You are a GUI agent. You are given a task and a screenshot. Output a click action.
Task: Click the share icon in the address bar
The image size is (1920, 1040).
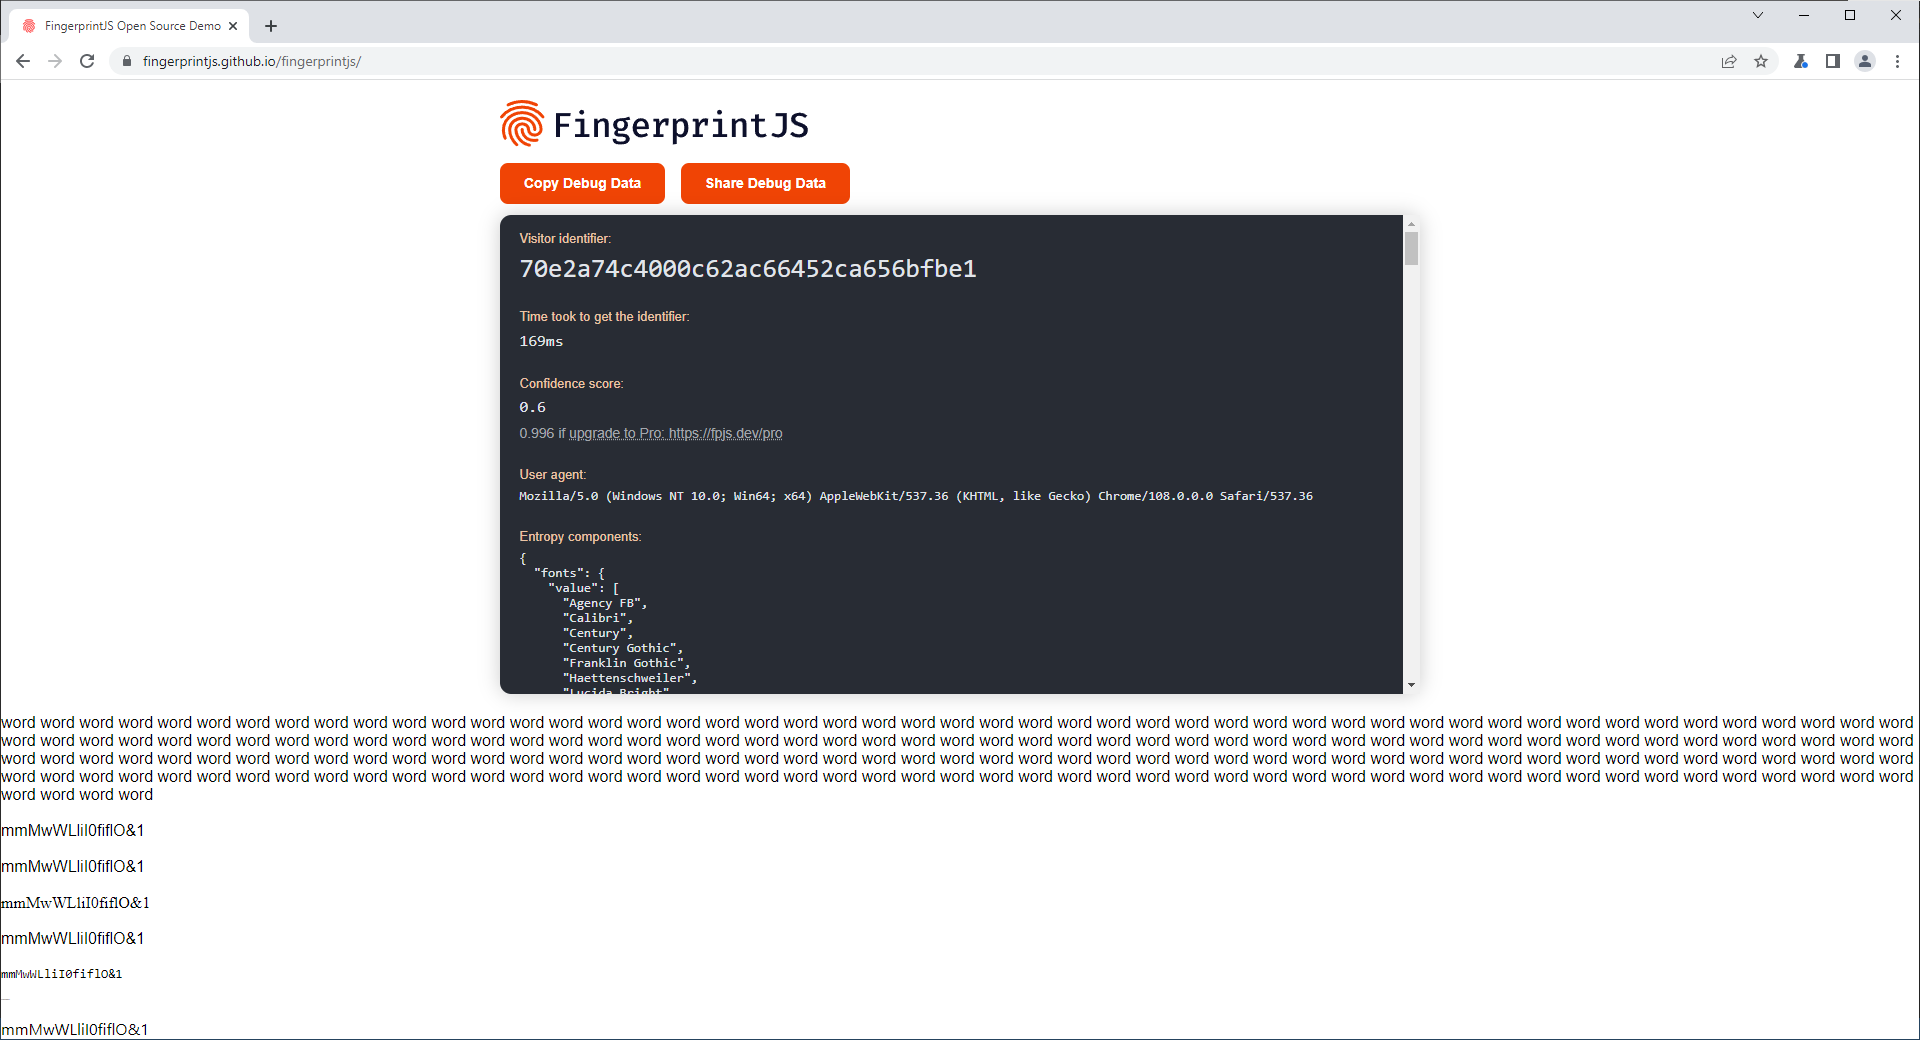pos(1729,61)
